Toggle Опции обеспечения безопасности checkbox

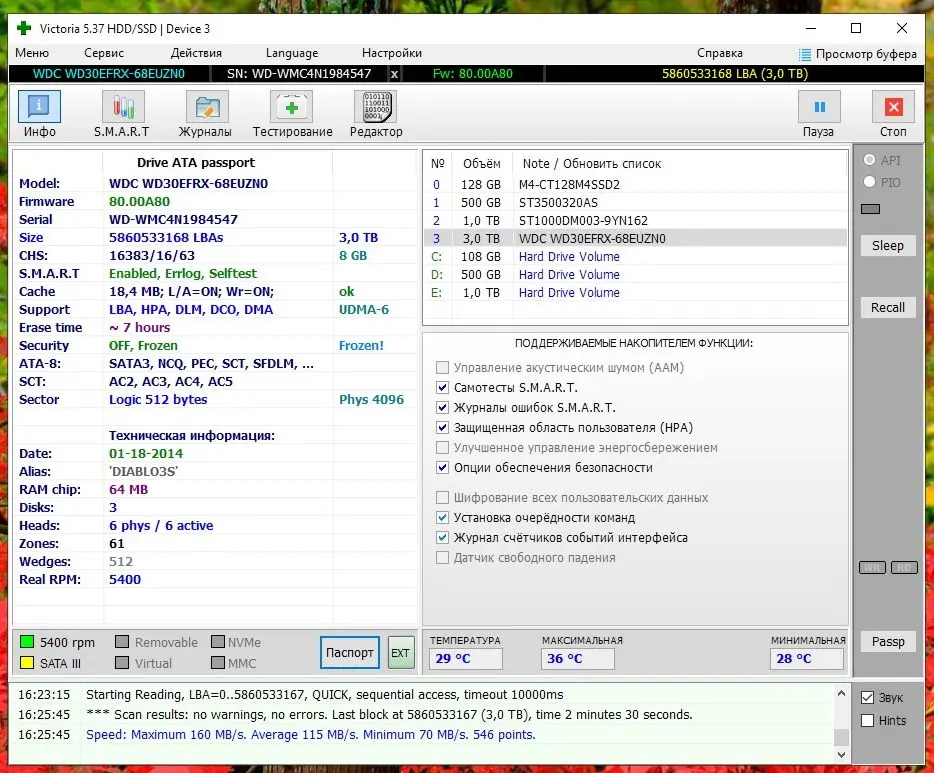442,467
